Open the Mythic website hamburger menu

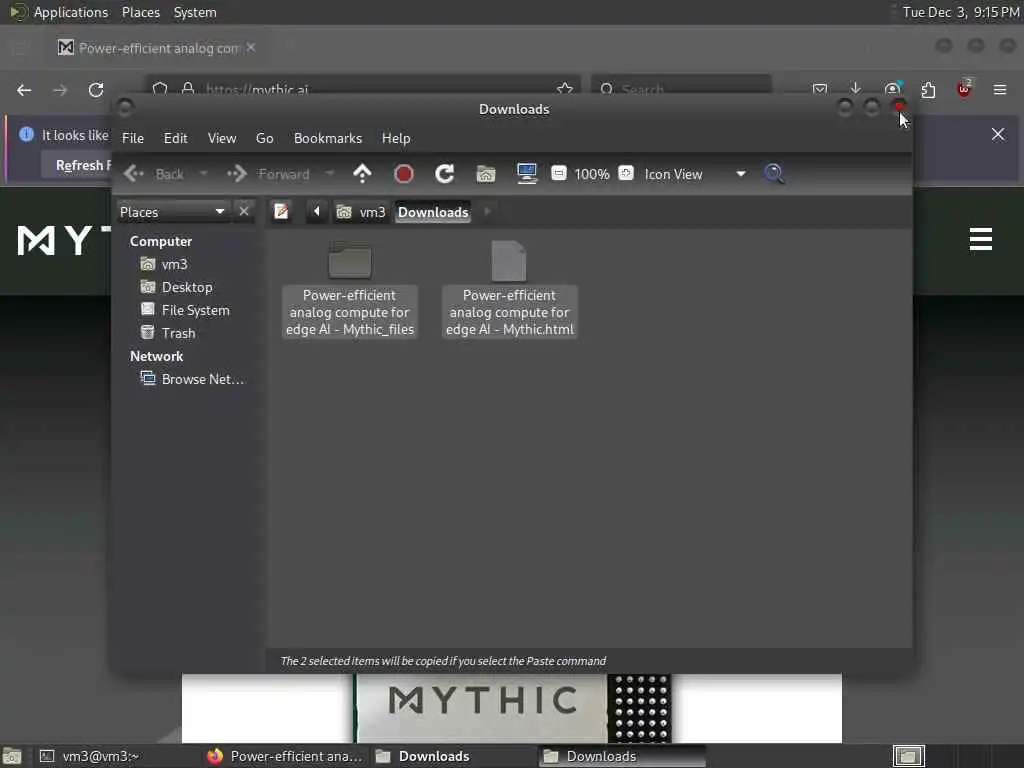point(981,239)
